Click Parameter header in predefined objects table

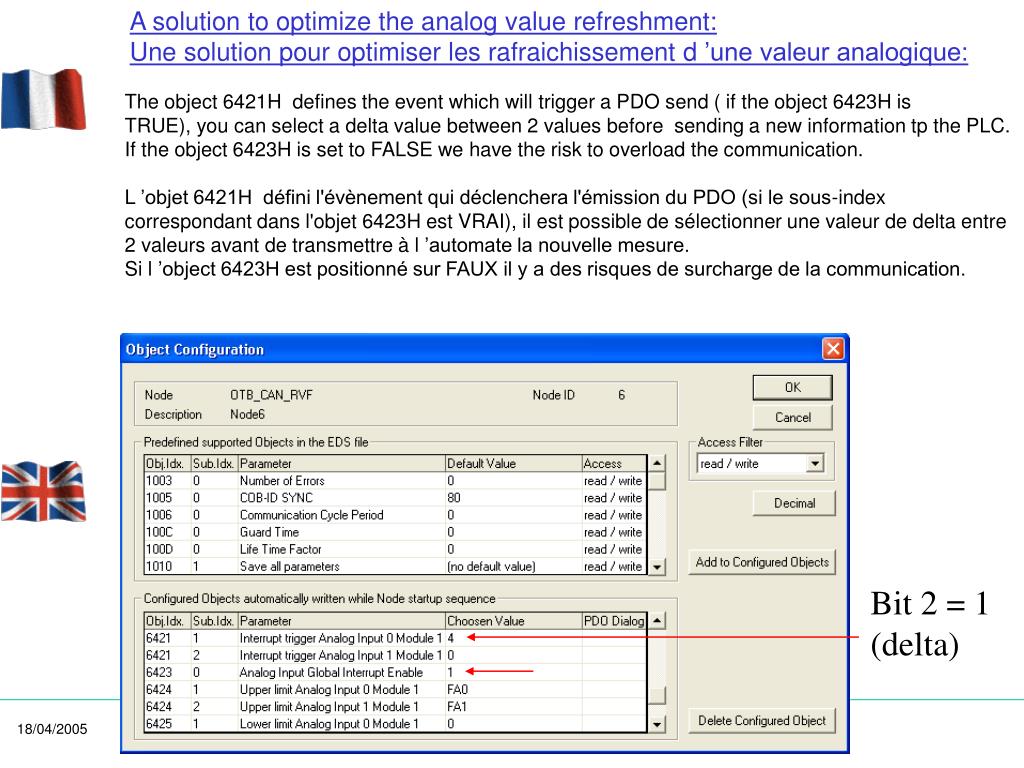coord(342,464)
